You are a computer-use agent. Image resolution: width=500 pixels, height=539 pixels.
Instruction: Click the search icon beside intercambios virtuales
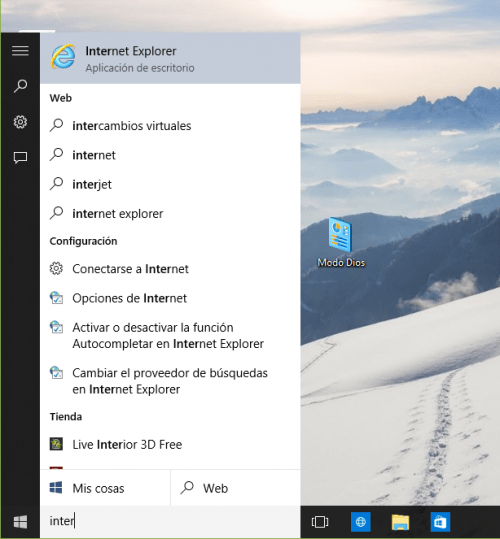click(56, 125)
